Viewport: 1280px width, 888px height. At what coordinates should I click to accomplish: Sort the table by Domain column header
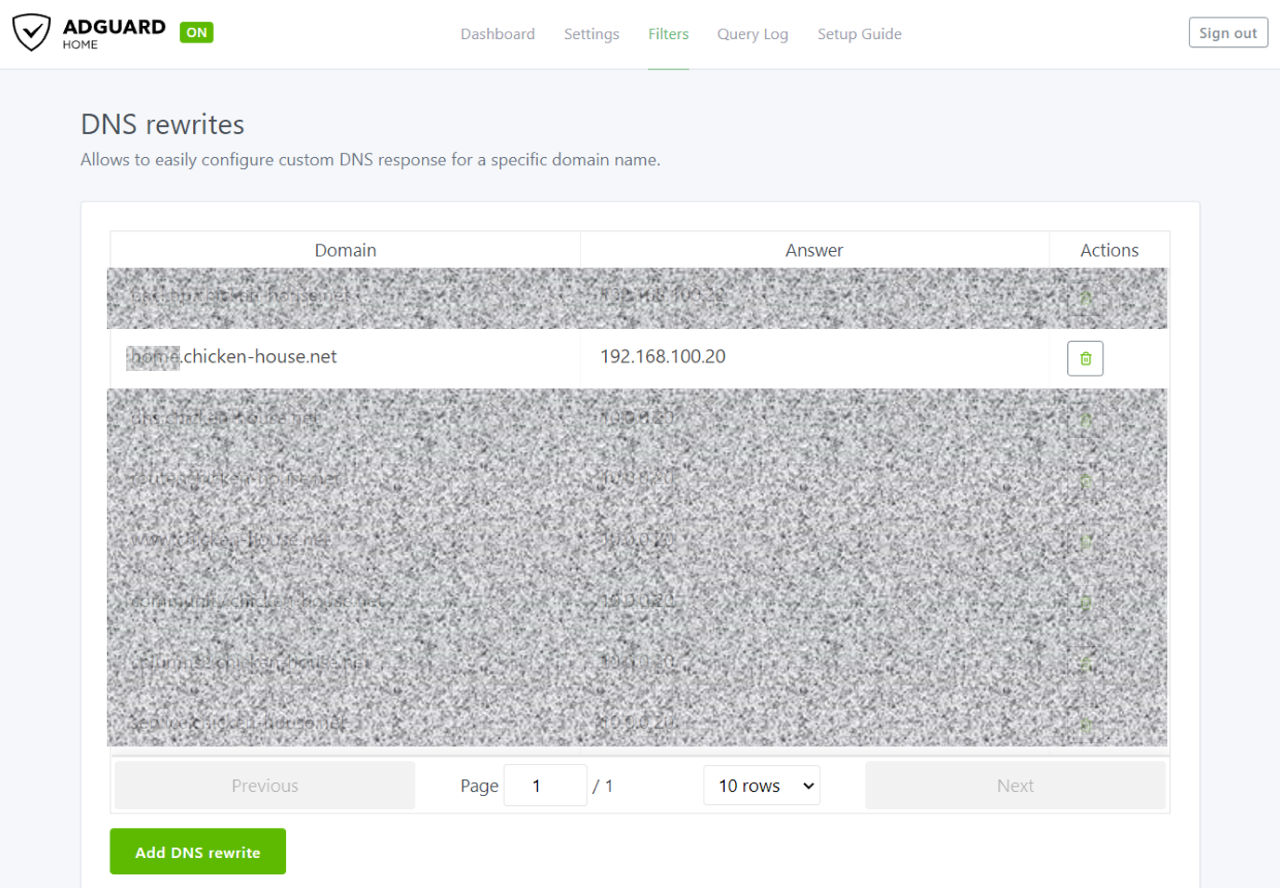(345, 250)
